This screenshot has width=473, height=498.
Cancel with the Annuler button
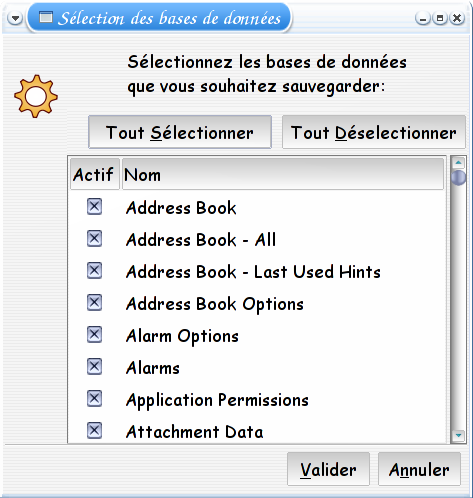[x=419, y=469]
